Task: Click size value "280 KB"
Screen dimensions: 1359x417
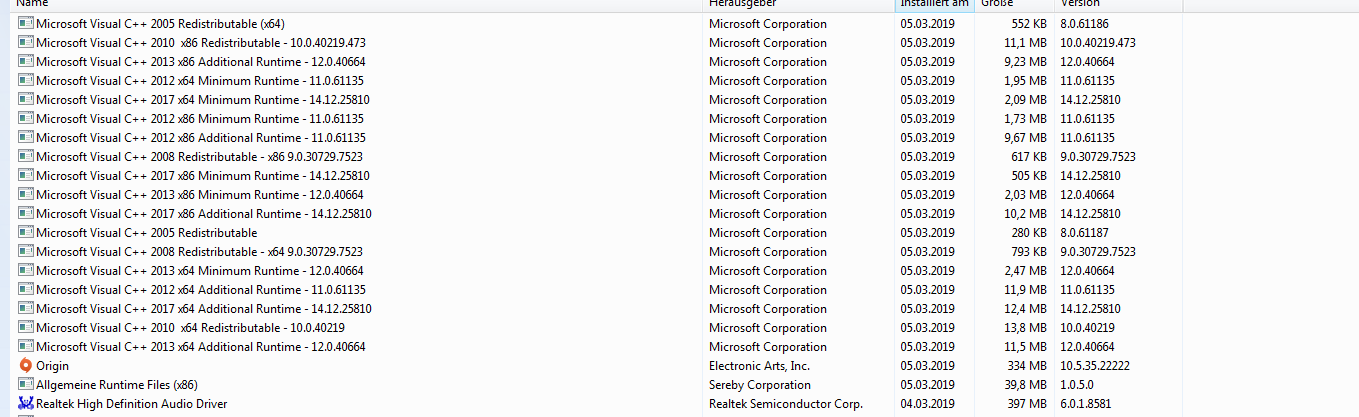Action: pos(1029,232)
